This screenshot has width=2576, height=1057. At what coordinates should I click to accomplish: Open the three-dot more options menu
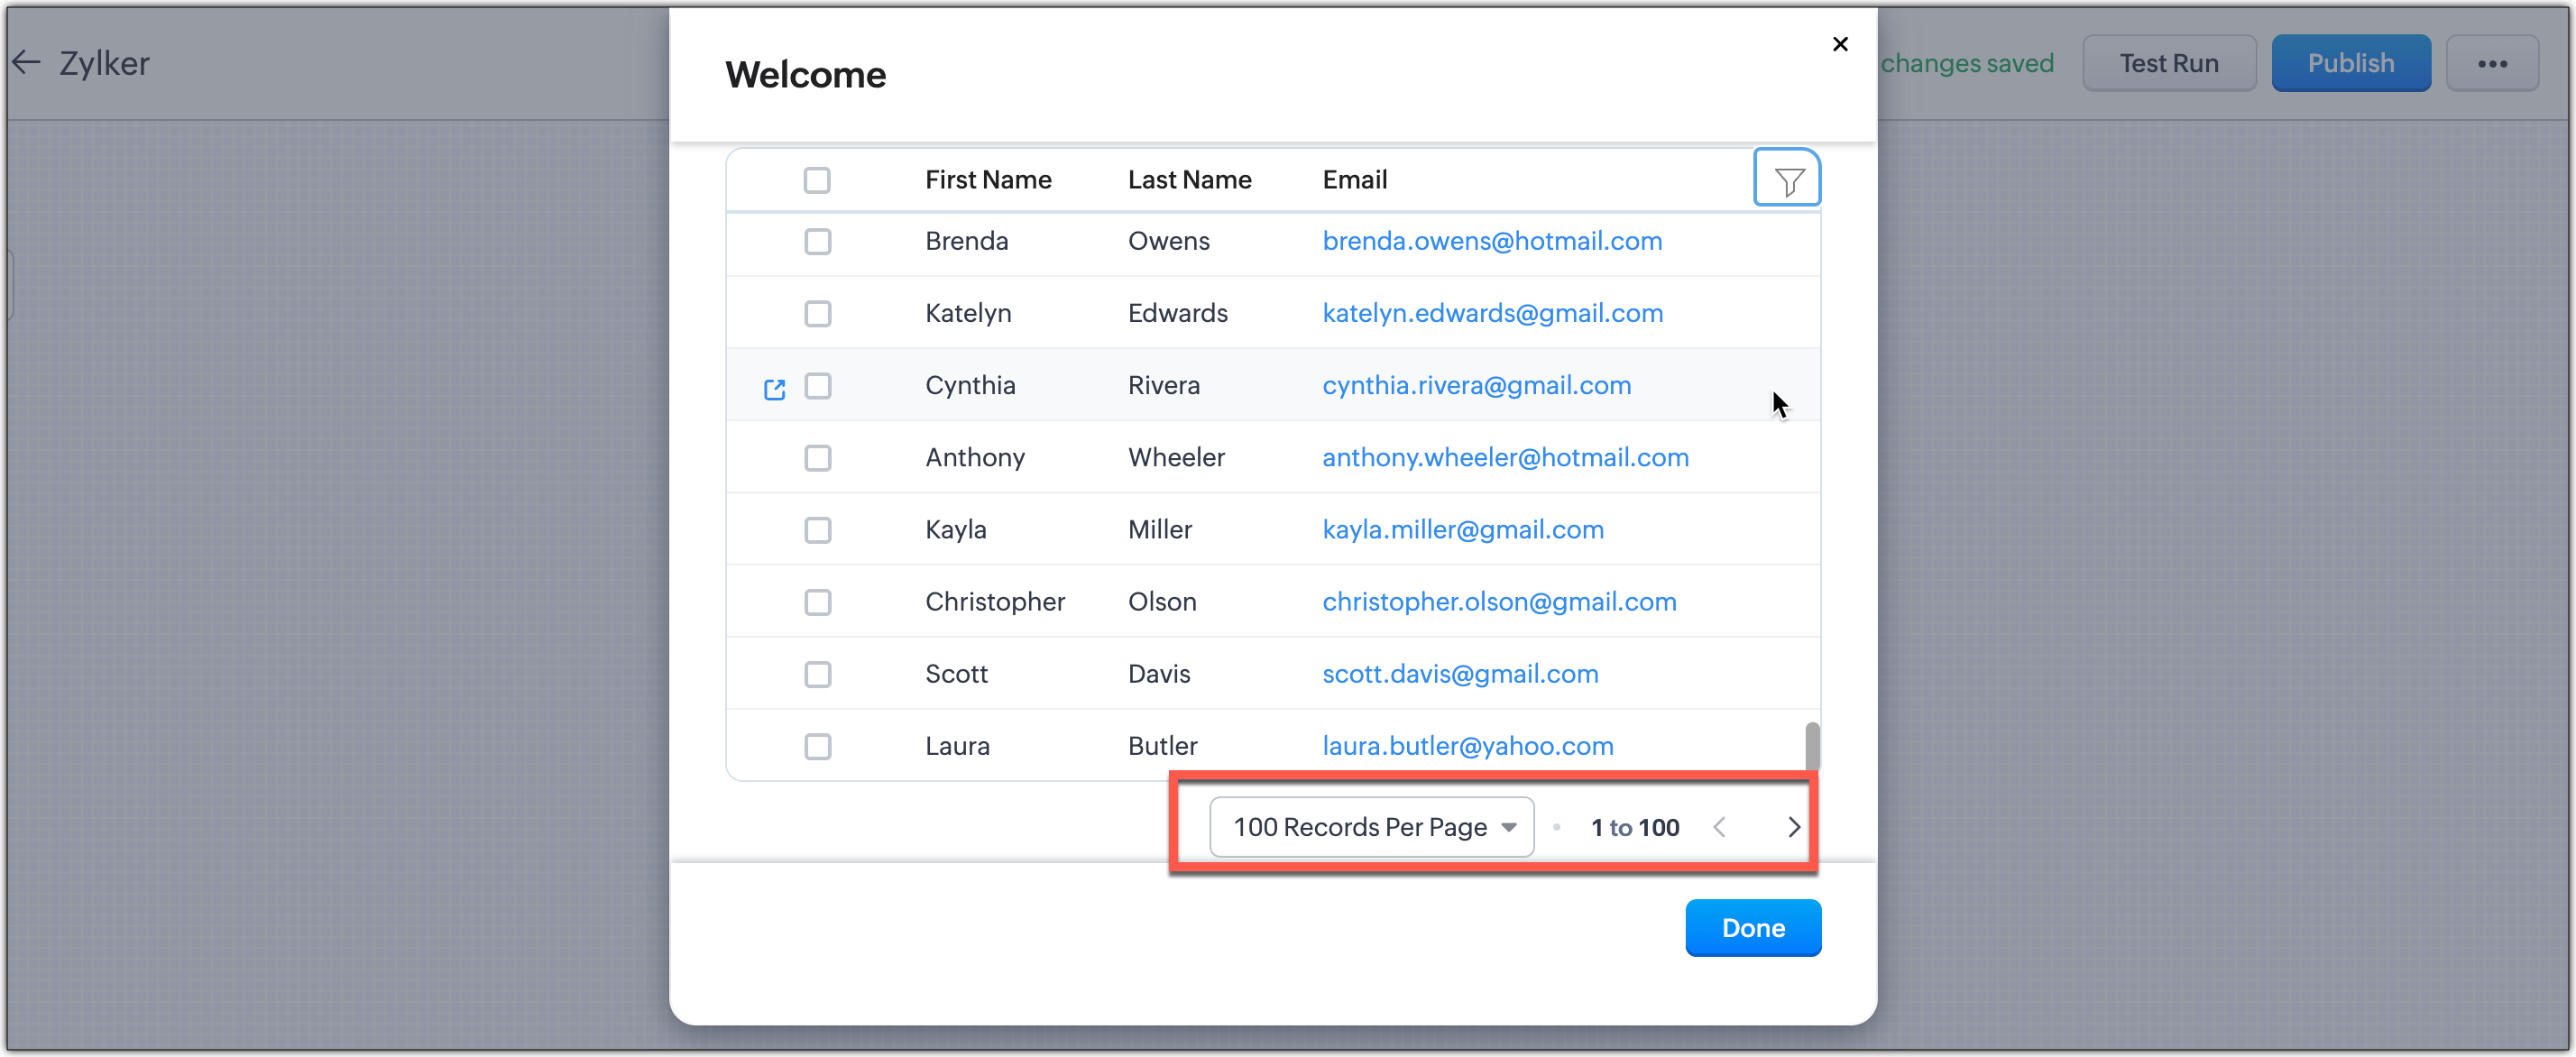click(2491, 64)
